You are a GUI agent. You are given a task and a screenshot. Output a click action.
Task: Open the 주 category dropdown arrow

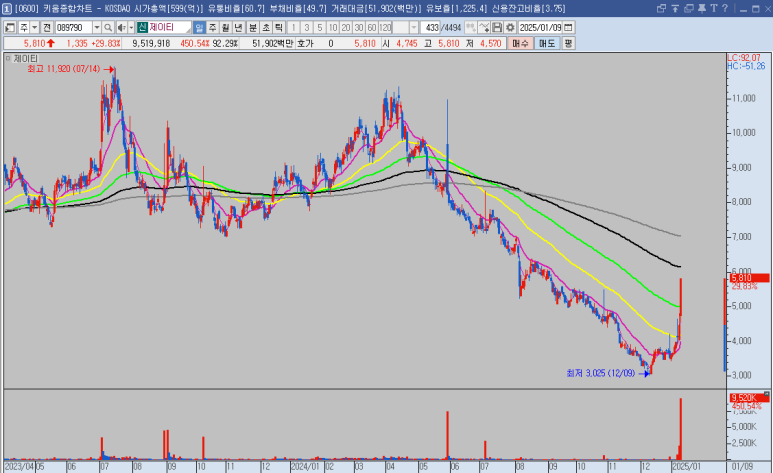(x=35, y=28)
